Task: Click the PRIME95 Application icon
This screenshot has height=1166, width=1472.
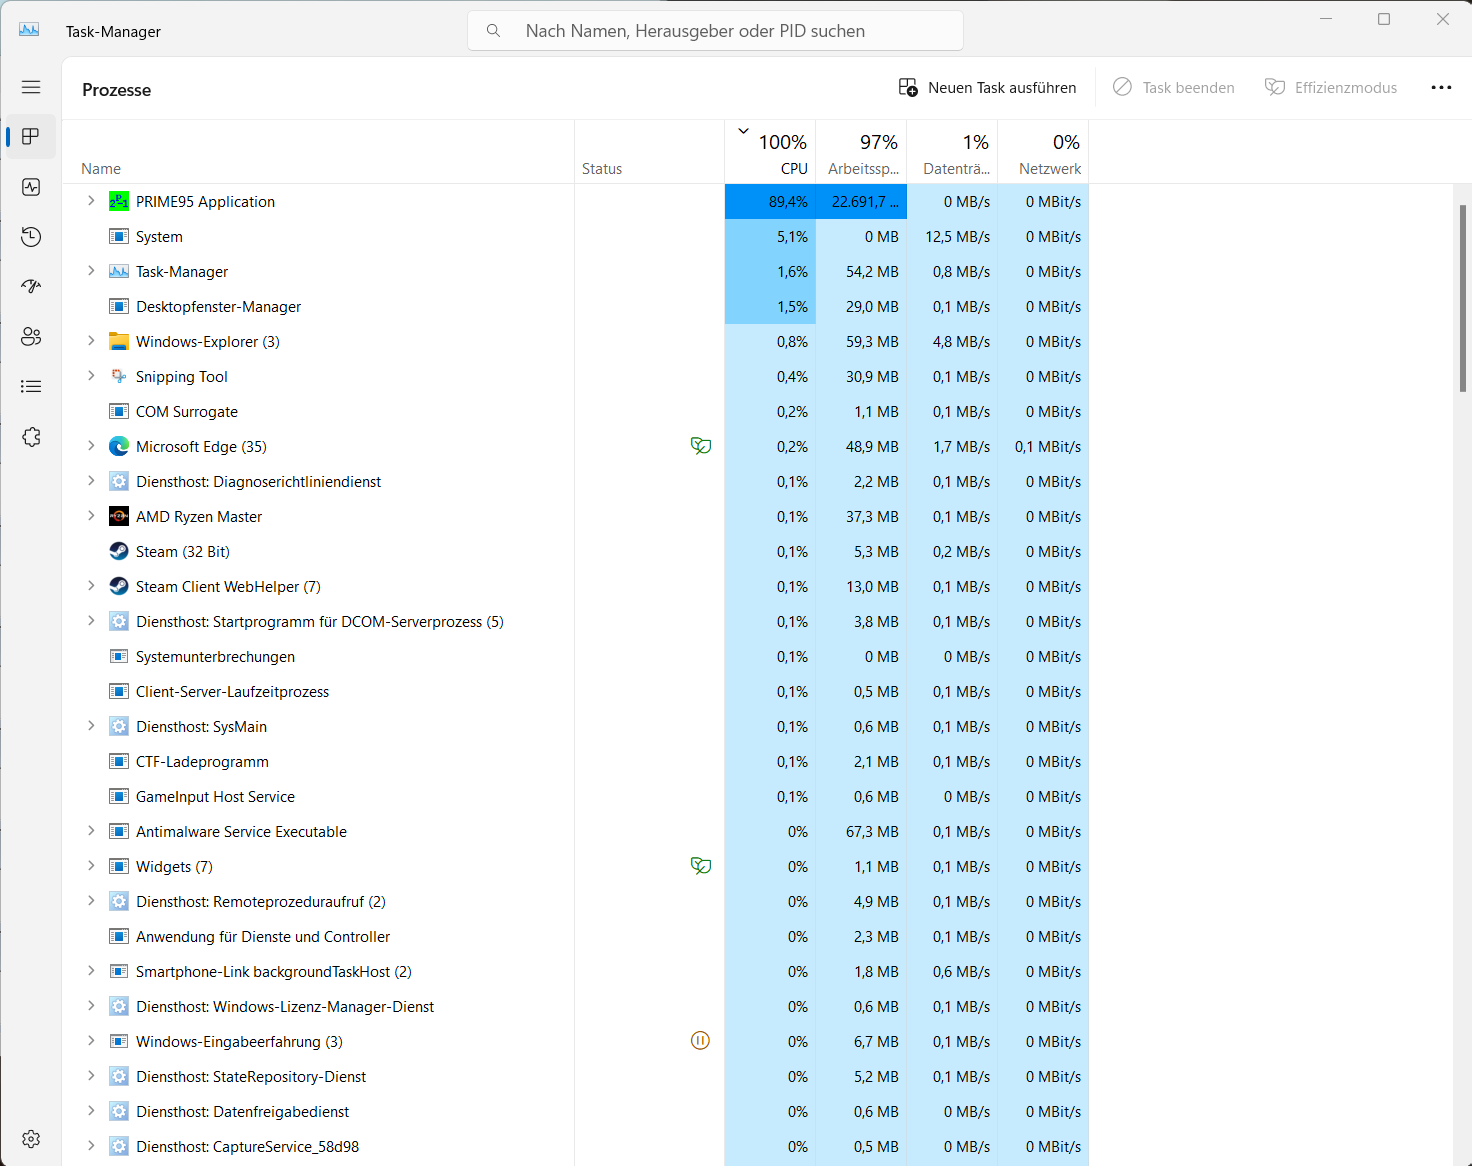Action: [119, 201]
